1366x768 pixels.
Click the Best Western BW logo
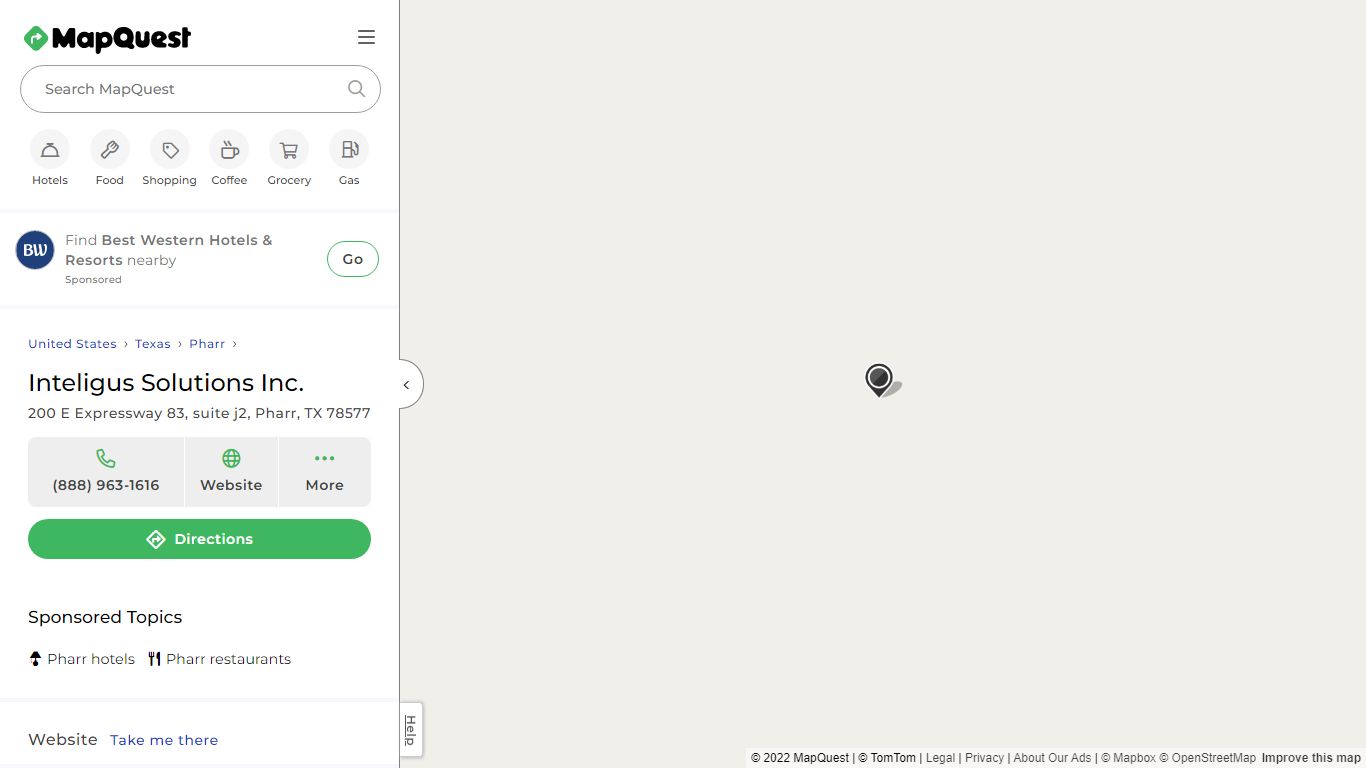point(35,250)
